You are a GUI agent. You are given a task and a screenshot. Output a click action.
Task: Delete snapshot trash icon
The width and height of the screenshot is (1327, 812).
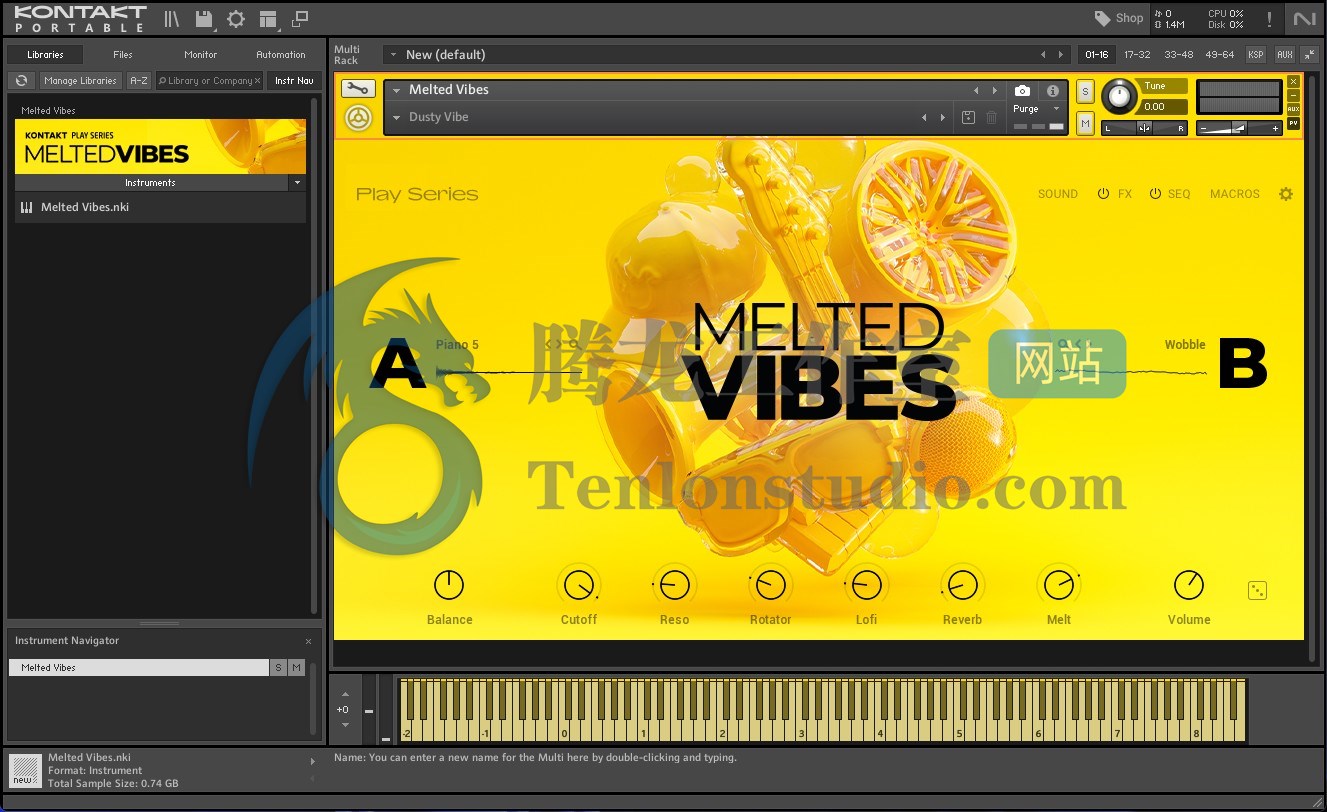click(x=991, y=117)
